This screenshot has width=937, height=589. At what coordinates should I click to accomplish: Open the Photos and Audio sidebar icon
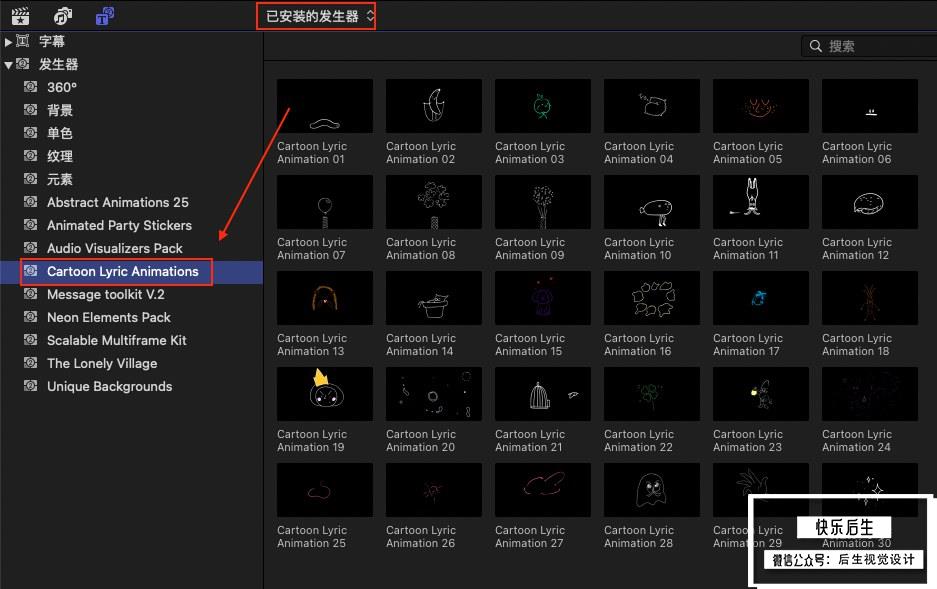63,16
